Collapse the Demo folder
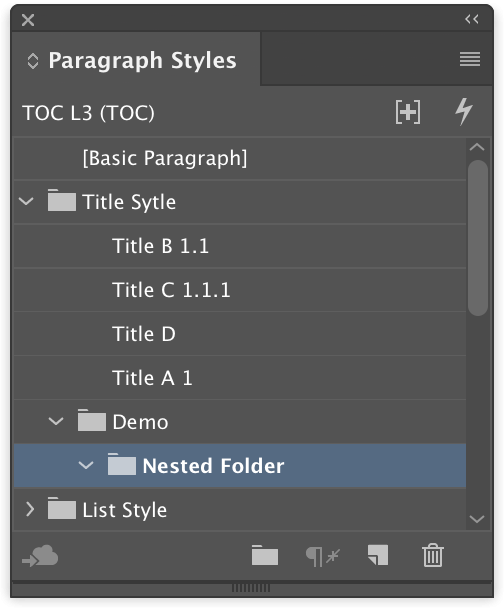 [x=56, y=422]
